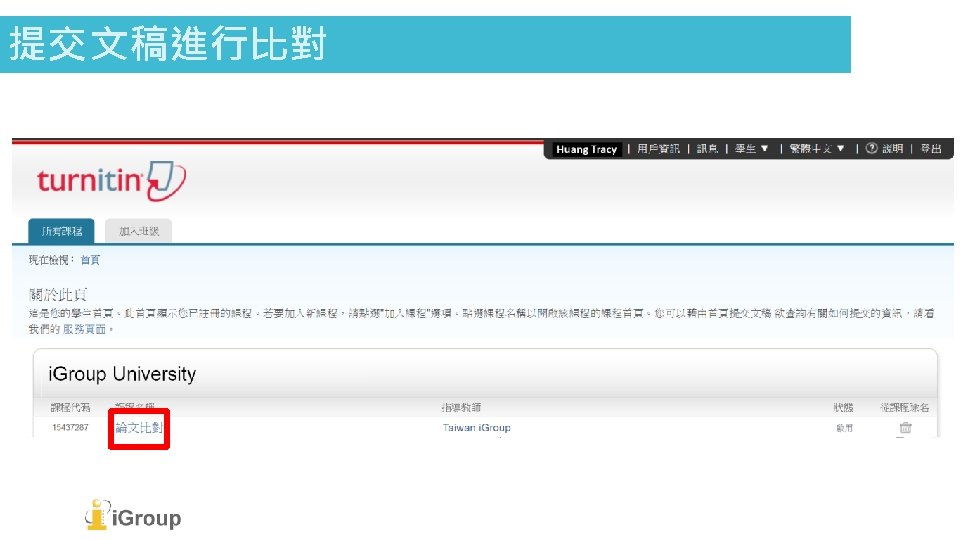Click the Huang Tracy user name
Image resolution: width=960 pixels, height=540 pixels.
(587, 149)
